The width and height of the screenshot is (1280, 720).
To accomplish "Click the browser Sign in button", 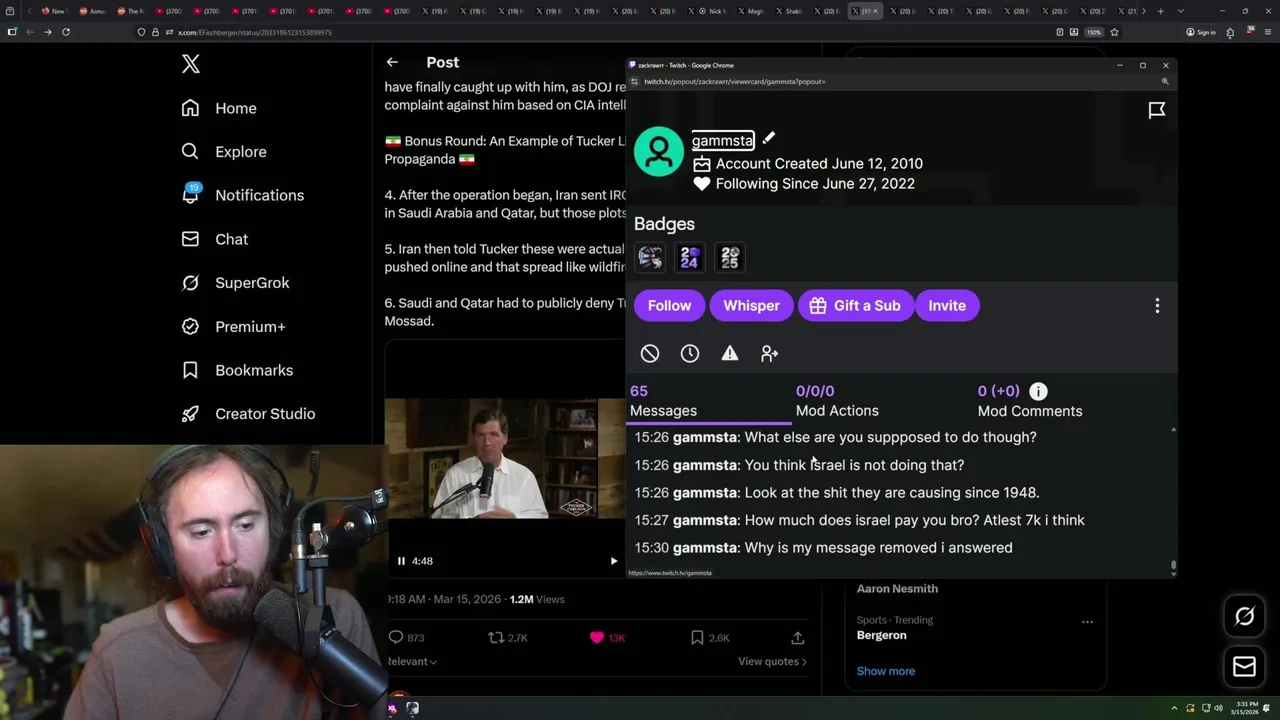I will click(1201, 32).
